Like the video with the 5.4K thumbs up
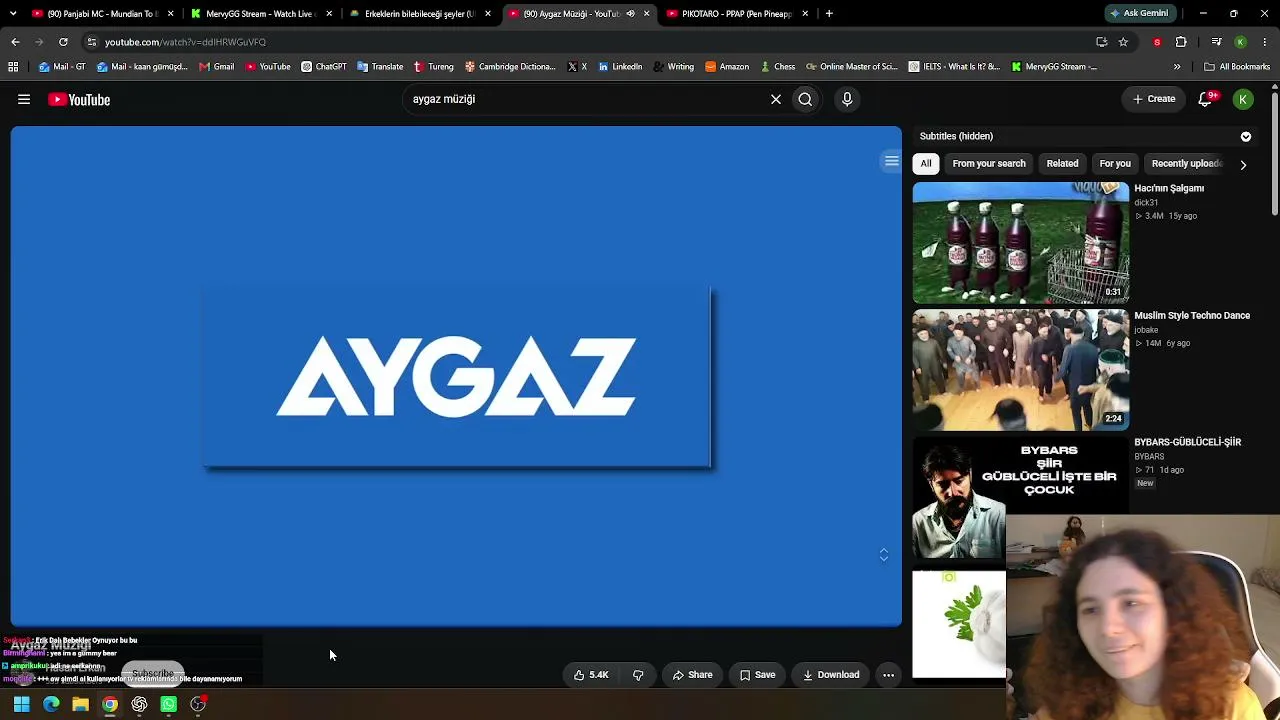 (x=591, y=675)
